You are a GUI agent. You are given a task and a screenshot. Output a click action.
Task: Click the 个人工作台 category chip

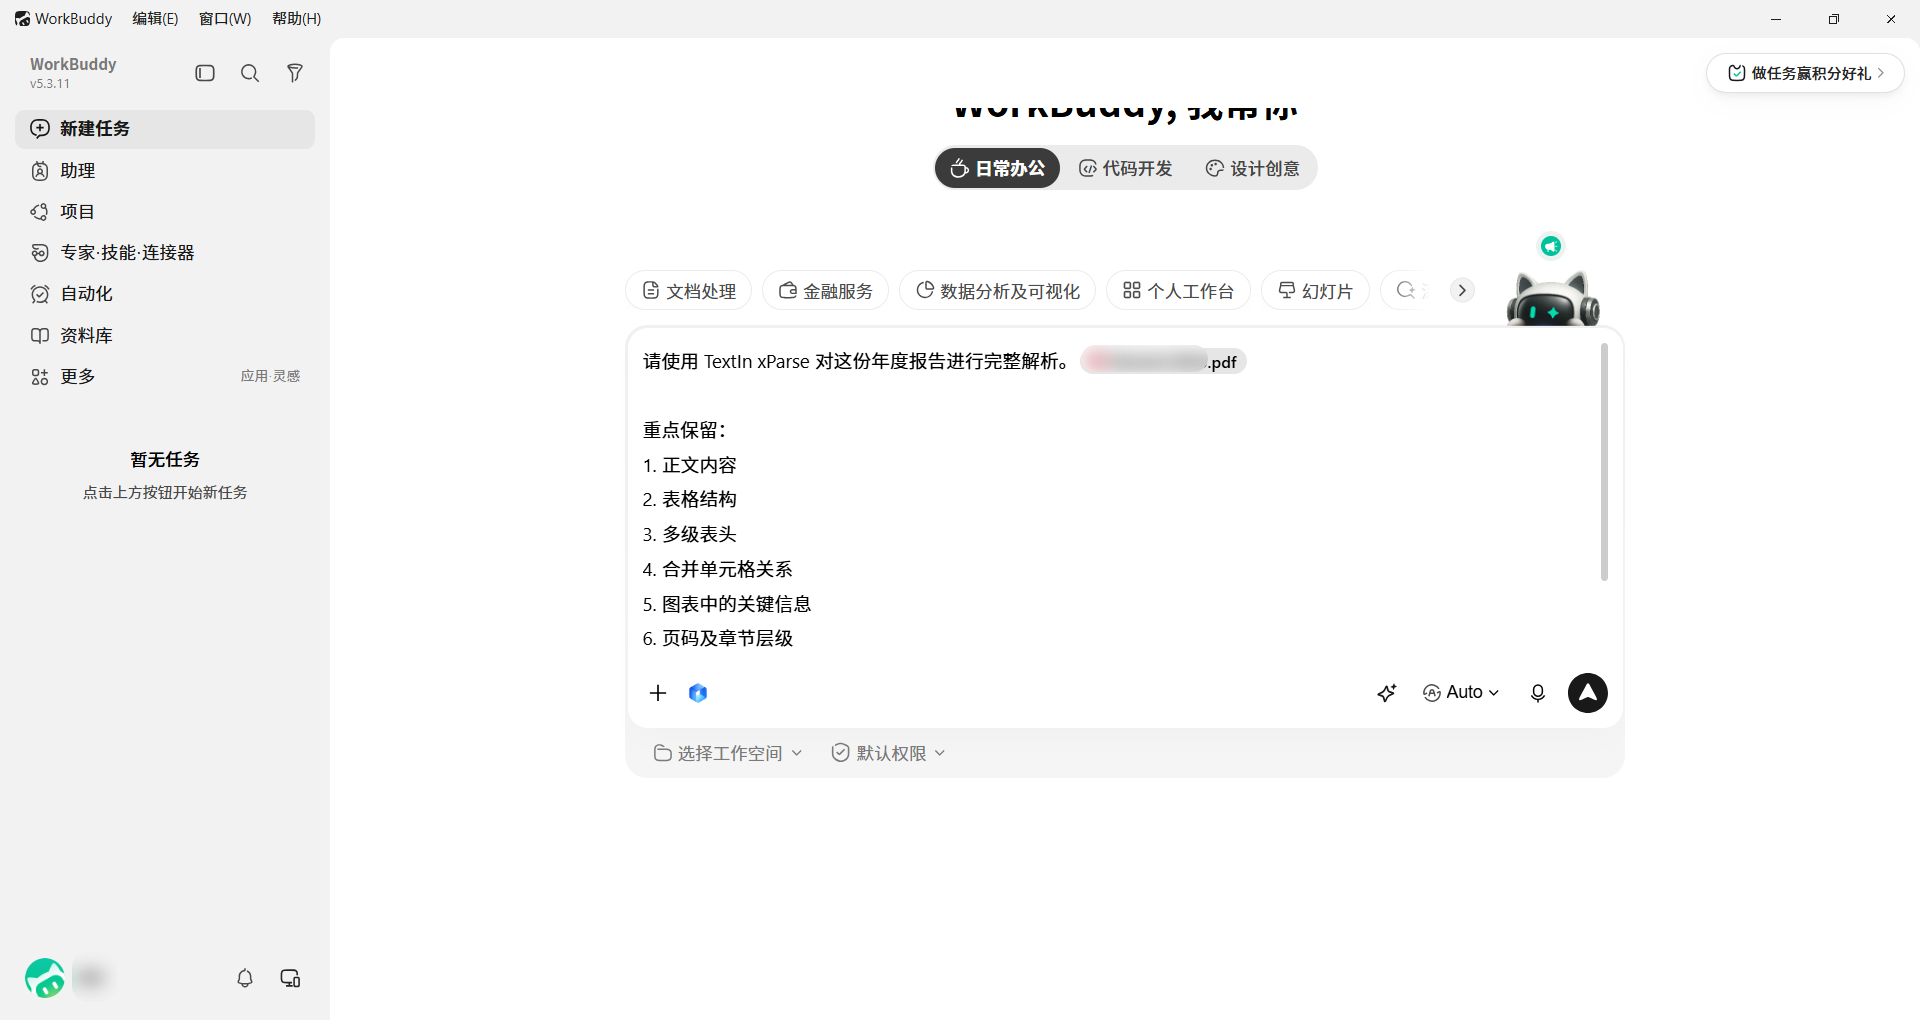1178,291
